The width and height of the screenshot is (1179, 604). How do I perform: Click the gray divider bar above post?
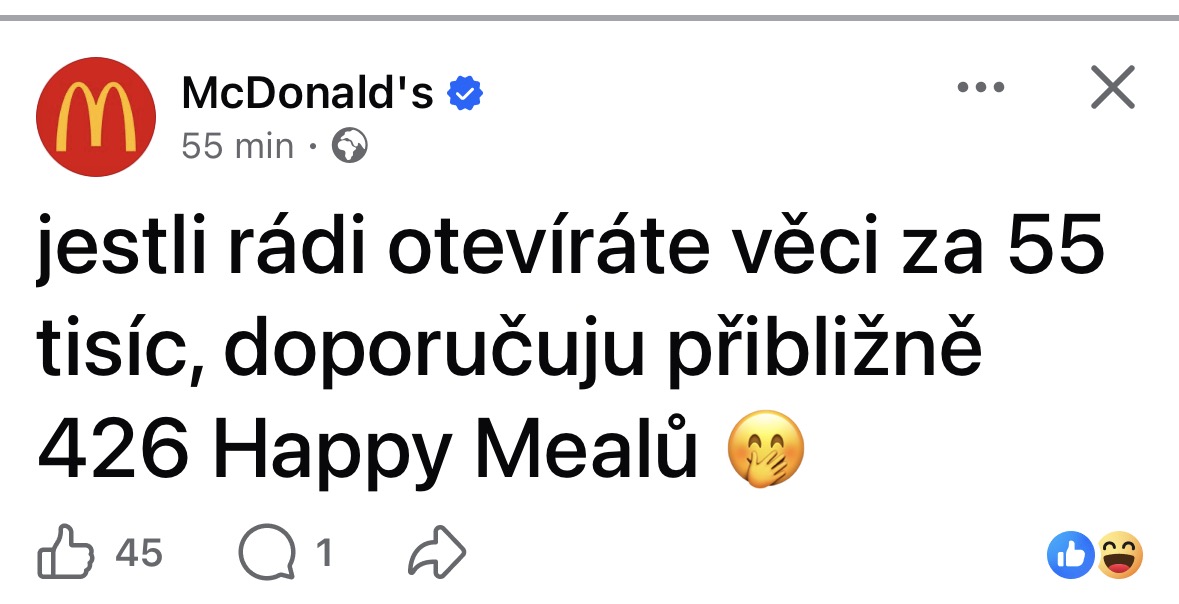pos(590,17)
